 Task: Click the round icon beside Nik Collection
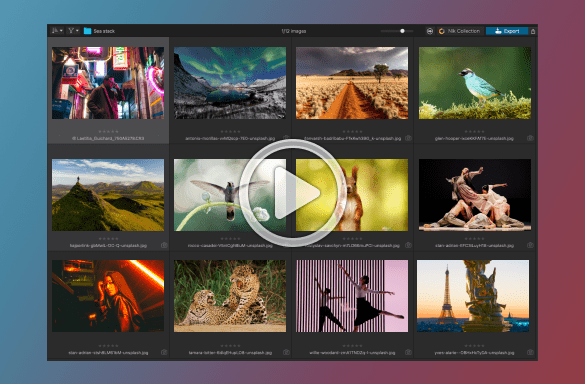click(430, 31)
